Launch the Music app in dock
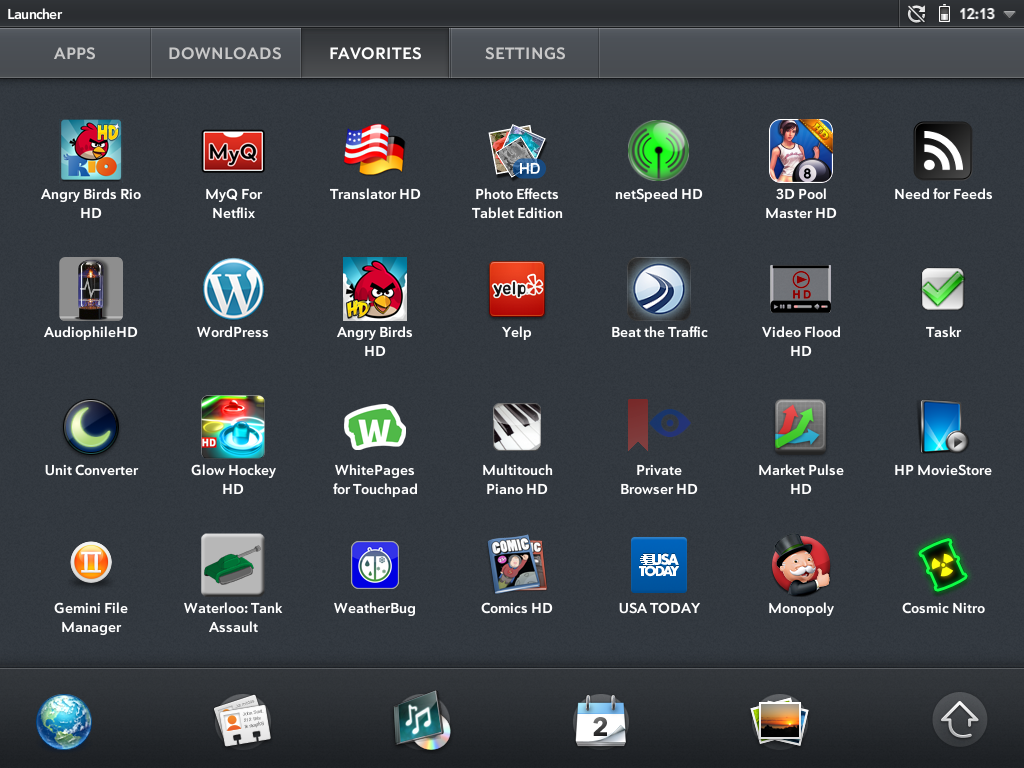This screenshot has width=1024, height=768. point(423,720)
